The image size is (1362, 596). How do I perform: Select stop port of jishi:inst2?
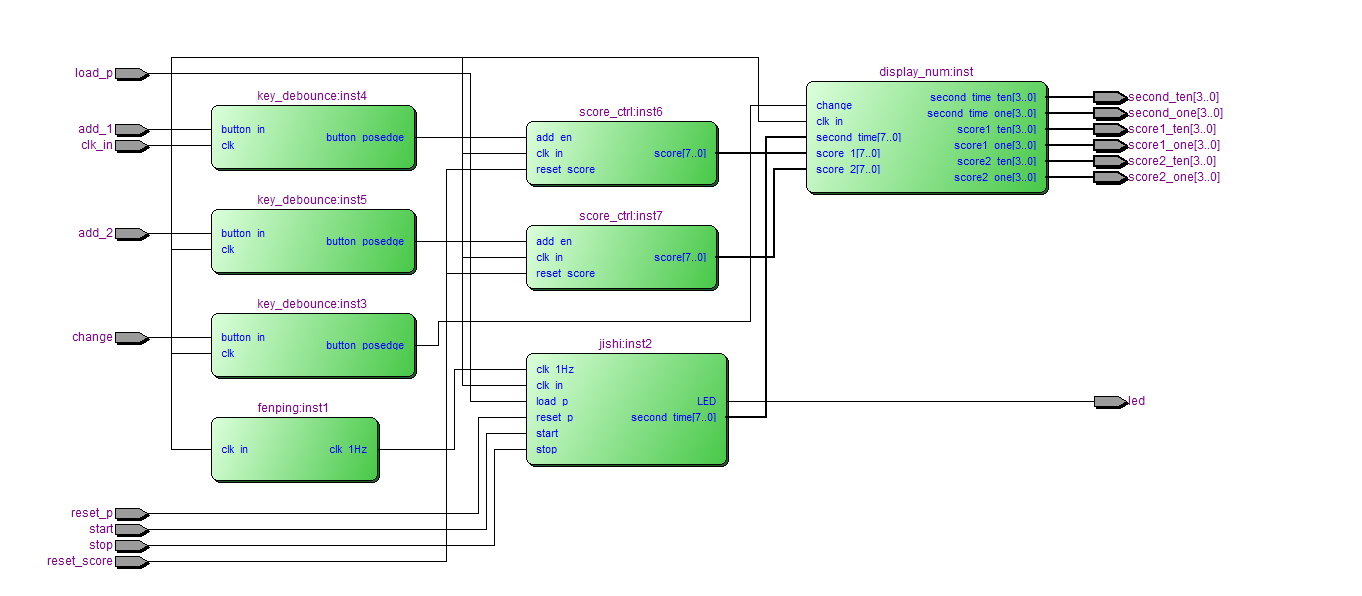tap(547, 450)
